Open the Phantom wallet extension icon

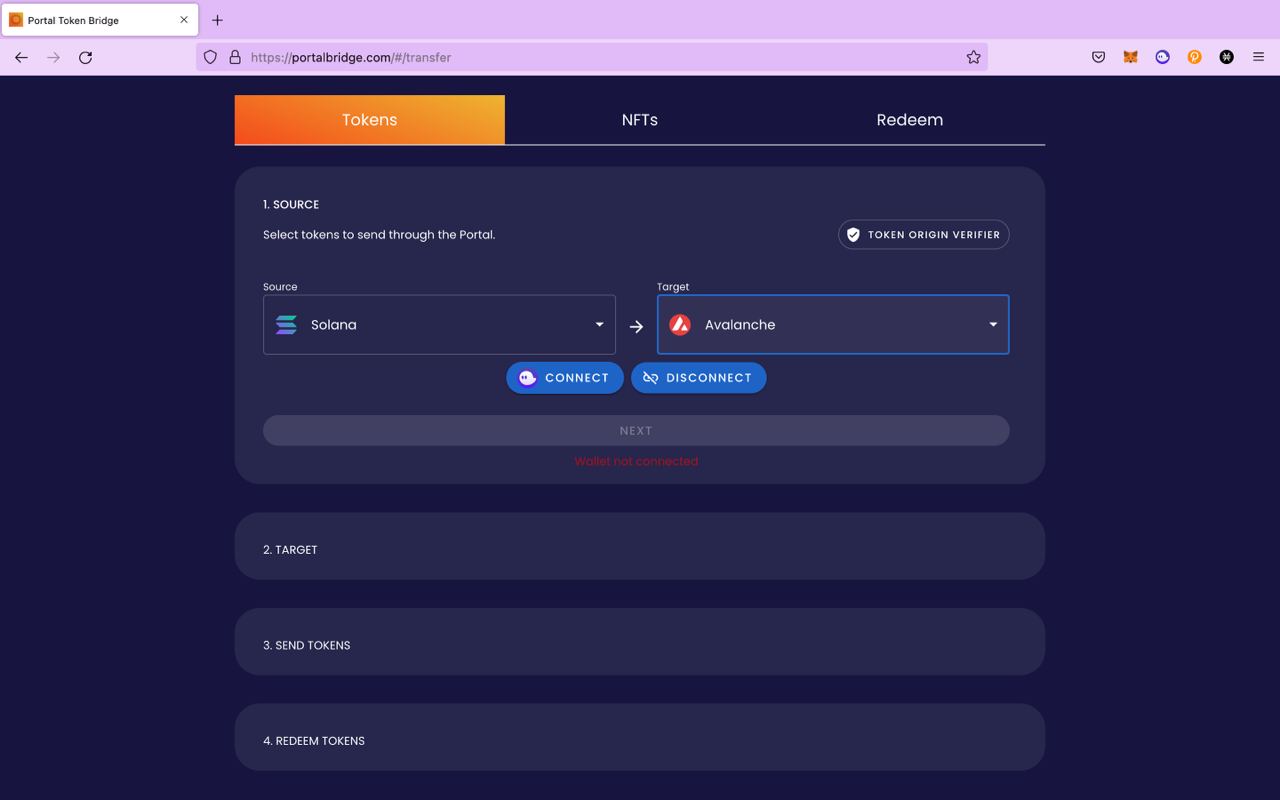tap(1162, 57)
